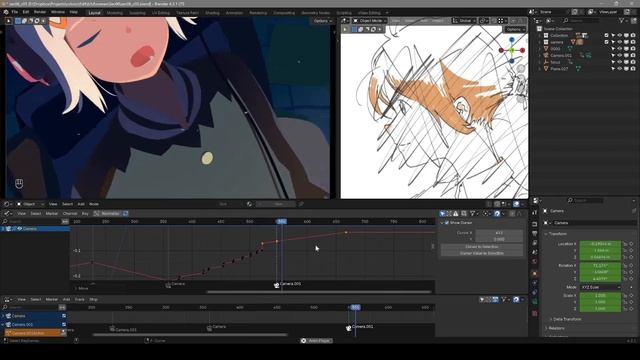The width and height of the screenshot is (640, 360).
Task: Open the graph editor's editor type icon
Action: click(x=8, y=213)
